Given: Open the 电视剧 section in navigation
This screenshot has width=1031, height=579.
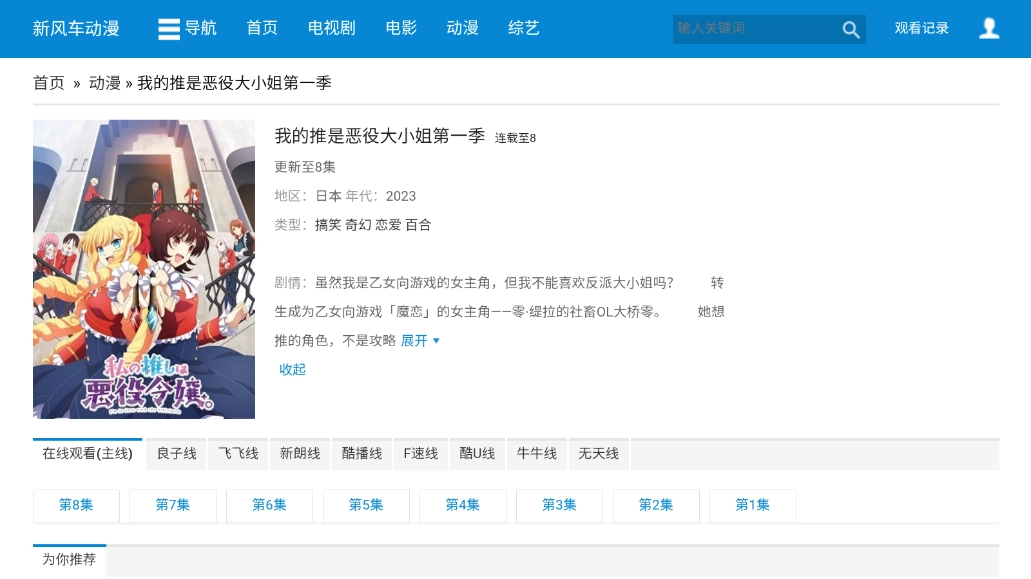Looking at the screenshot, I should pyautogui.click(x=331, y=28).
